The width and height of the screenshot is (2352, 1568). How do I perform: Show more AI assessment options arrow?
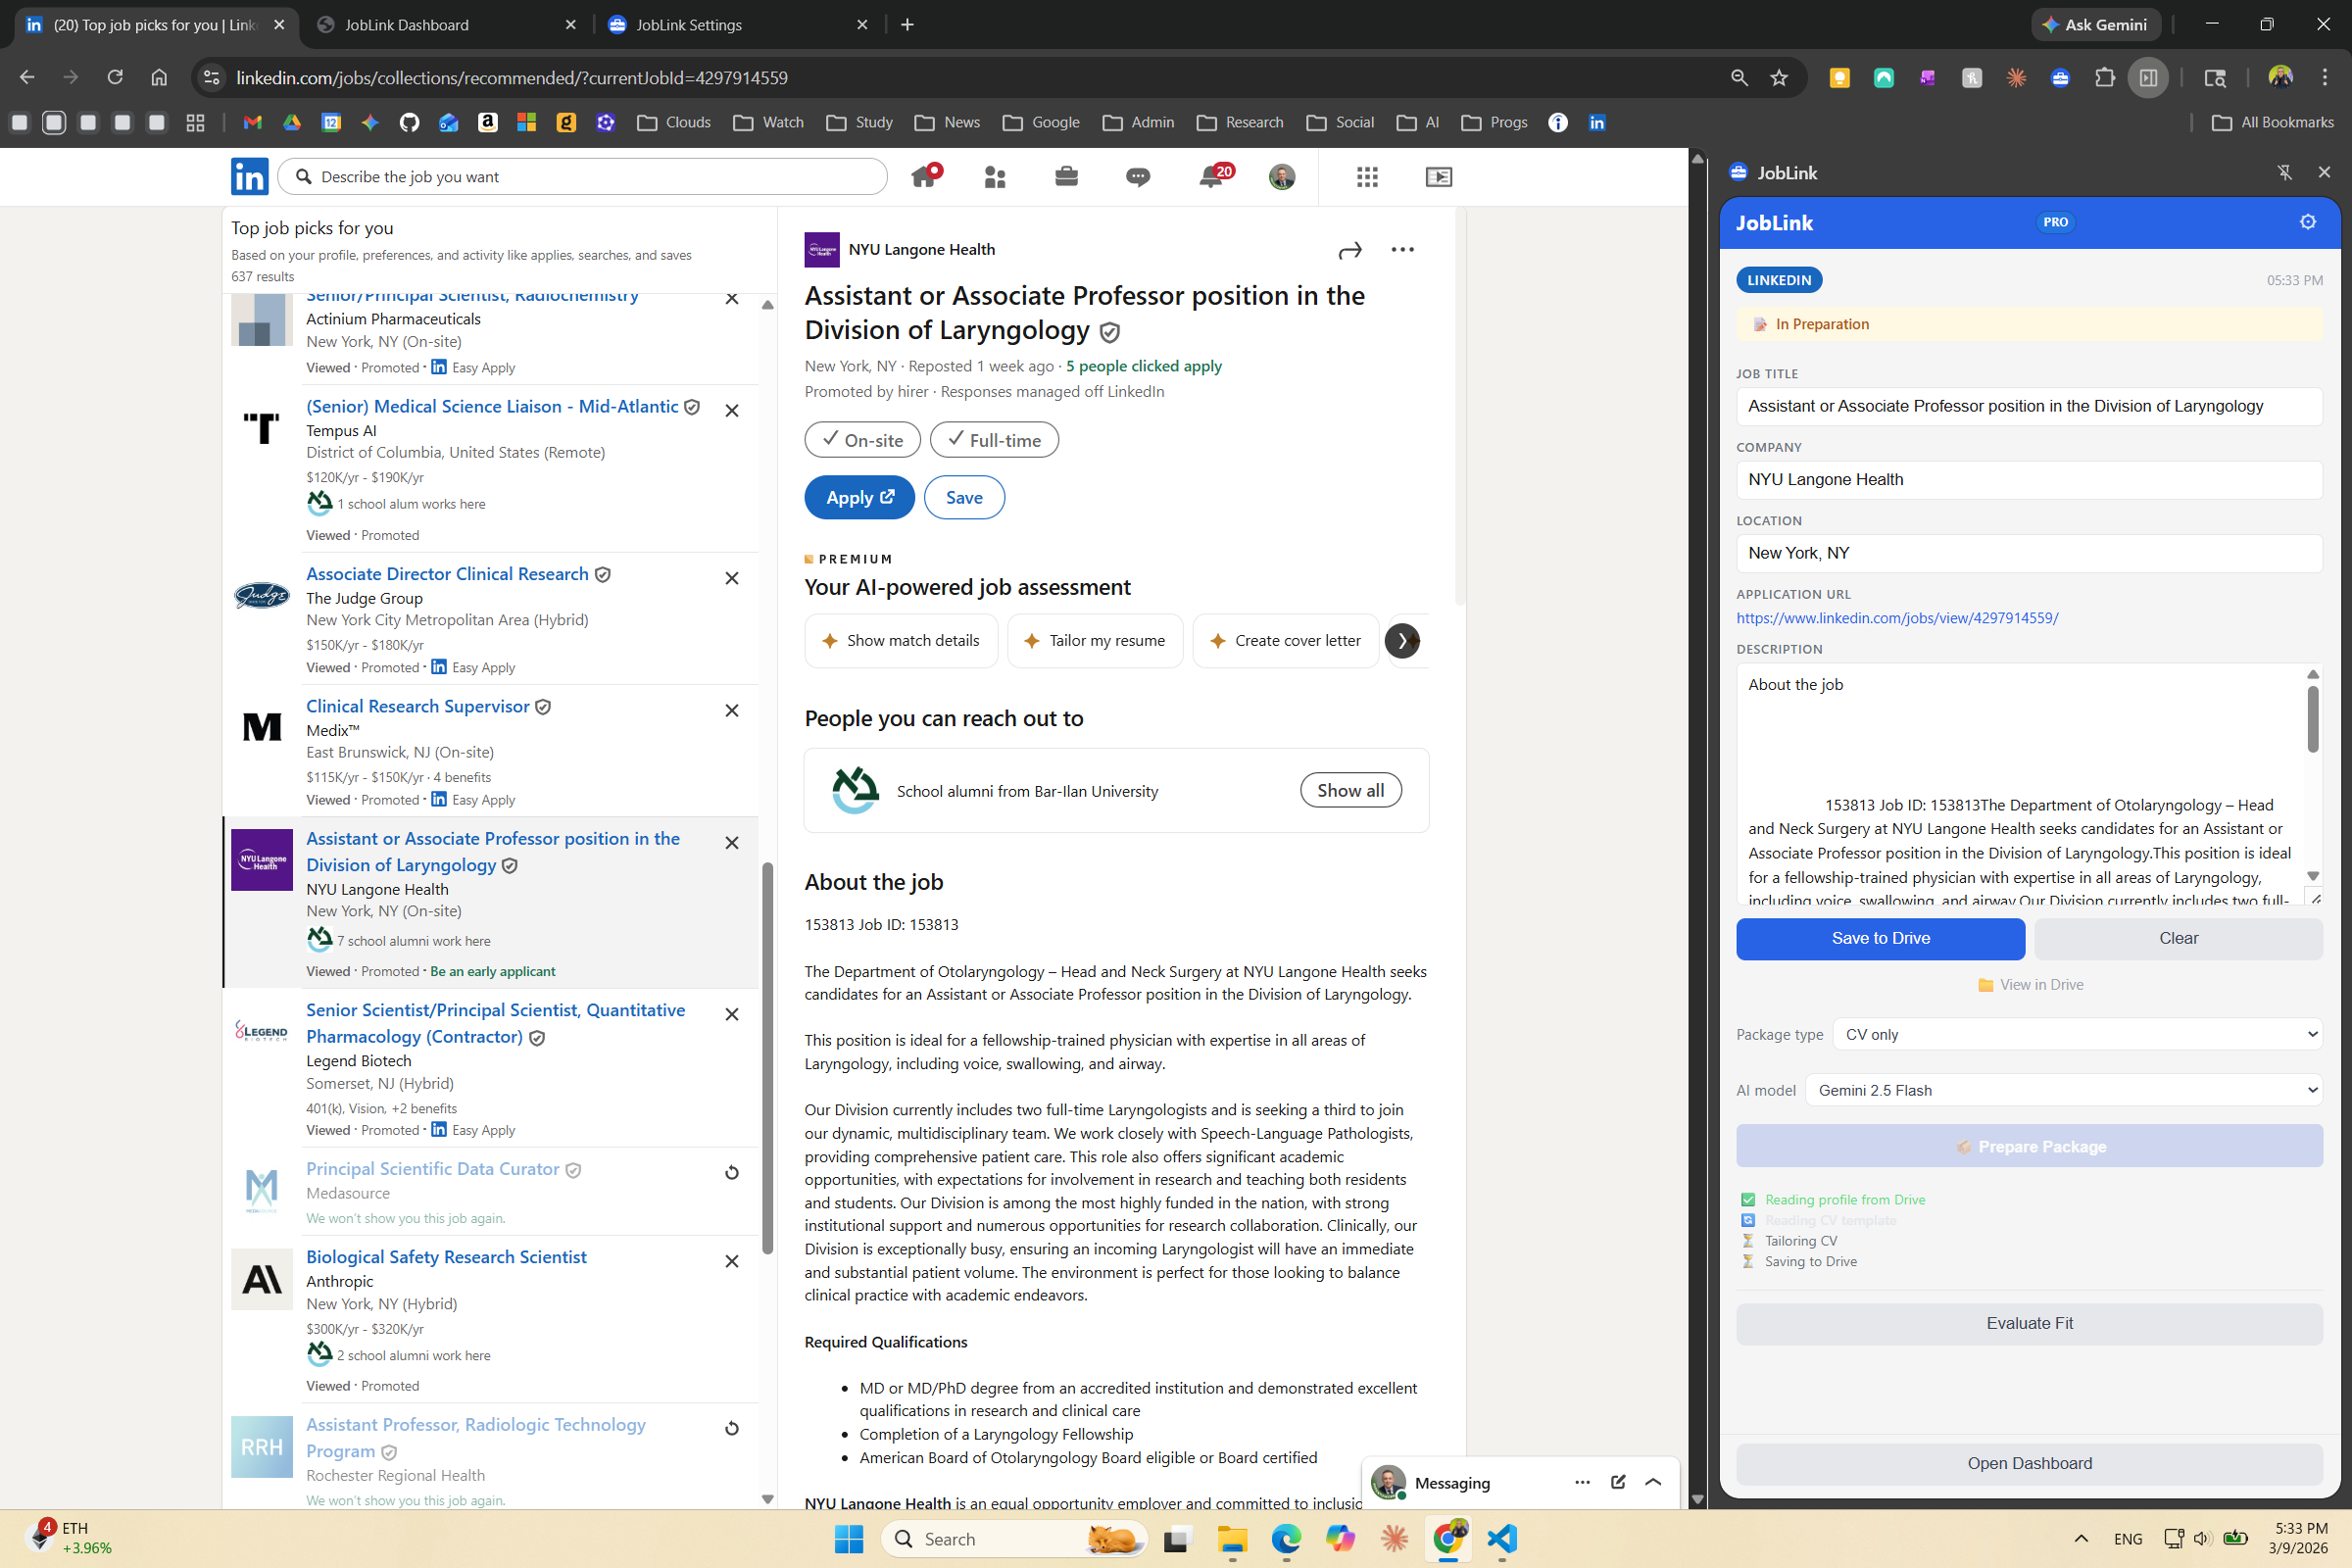[x=1402, y=641]
